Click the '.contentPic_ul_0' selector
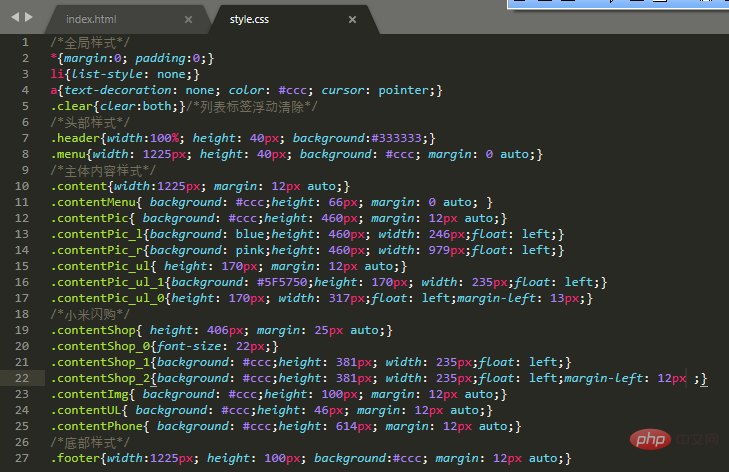This screenshot has height=472, width=729. [107, 298]
